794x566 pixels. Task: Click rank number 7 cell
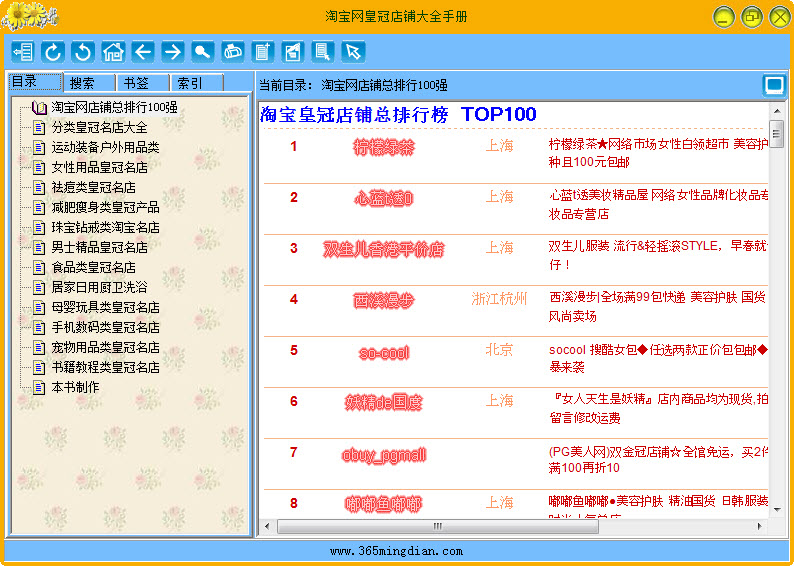(x=293, y=452)
